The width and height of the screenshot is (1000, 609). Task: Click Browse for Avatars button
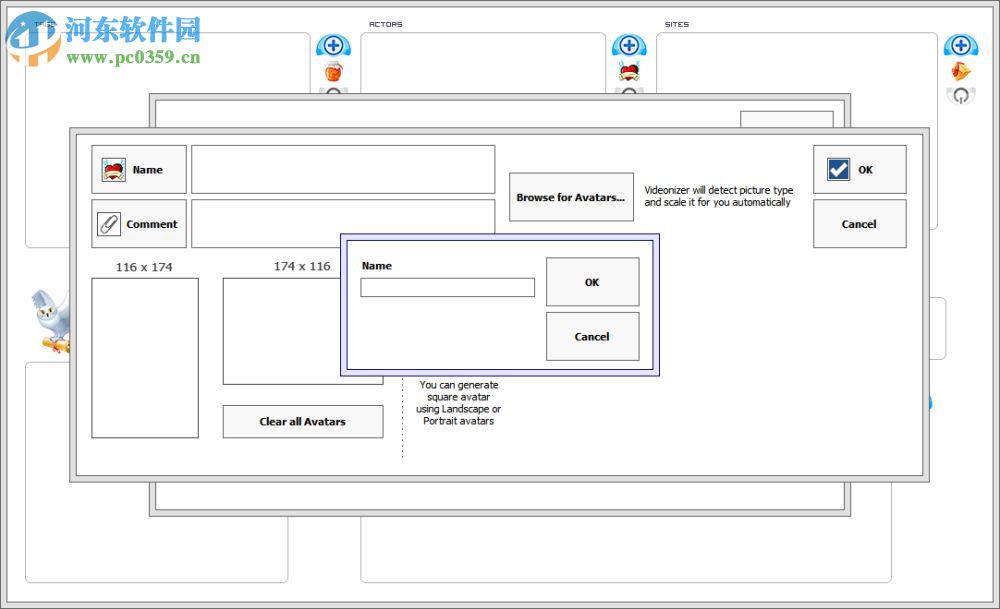tap(571, 197)
